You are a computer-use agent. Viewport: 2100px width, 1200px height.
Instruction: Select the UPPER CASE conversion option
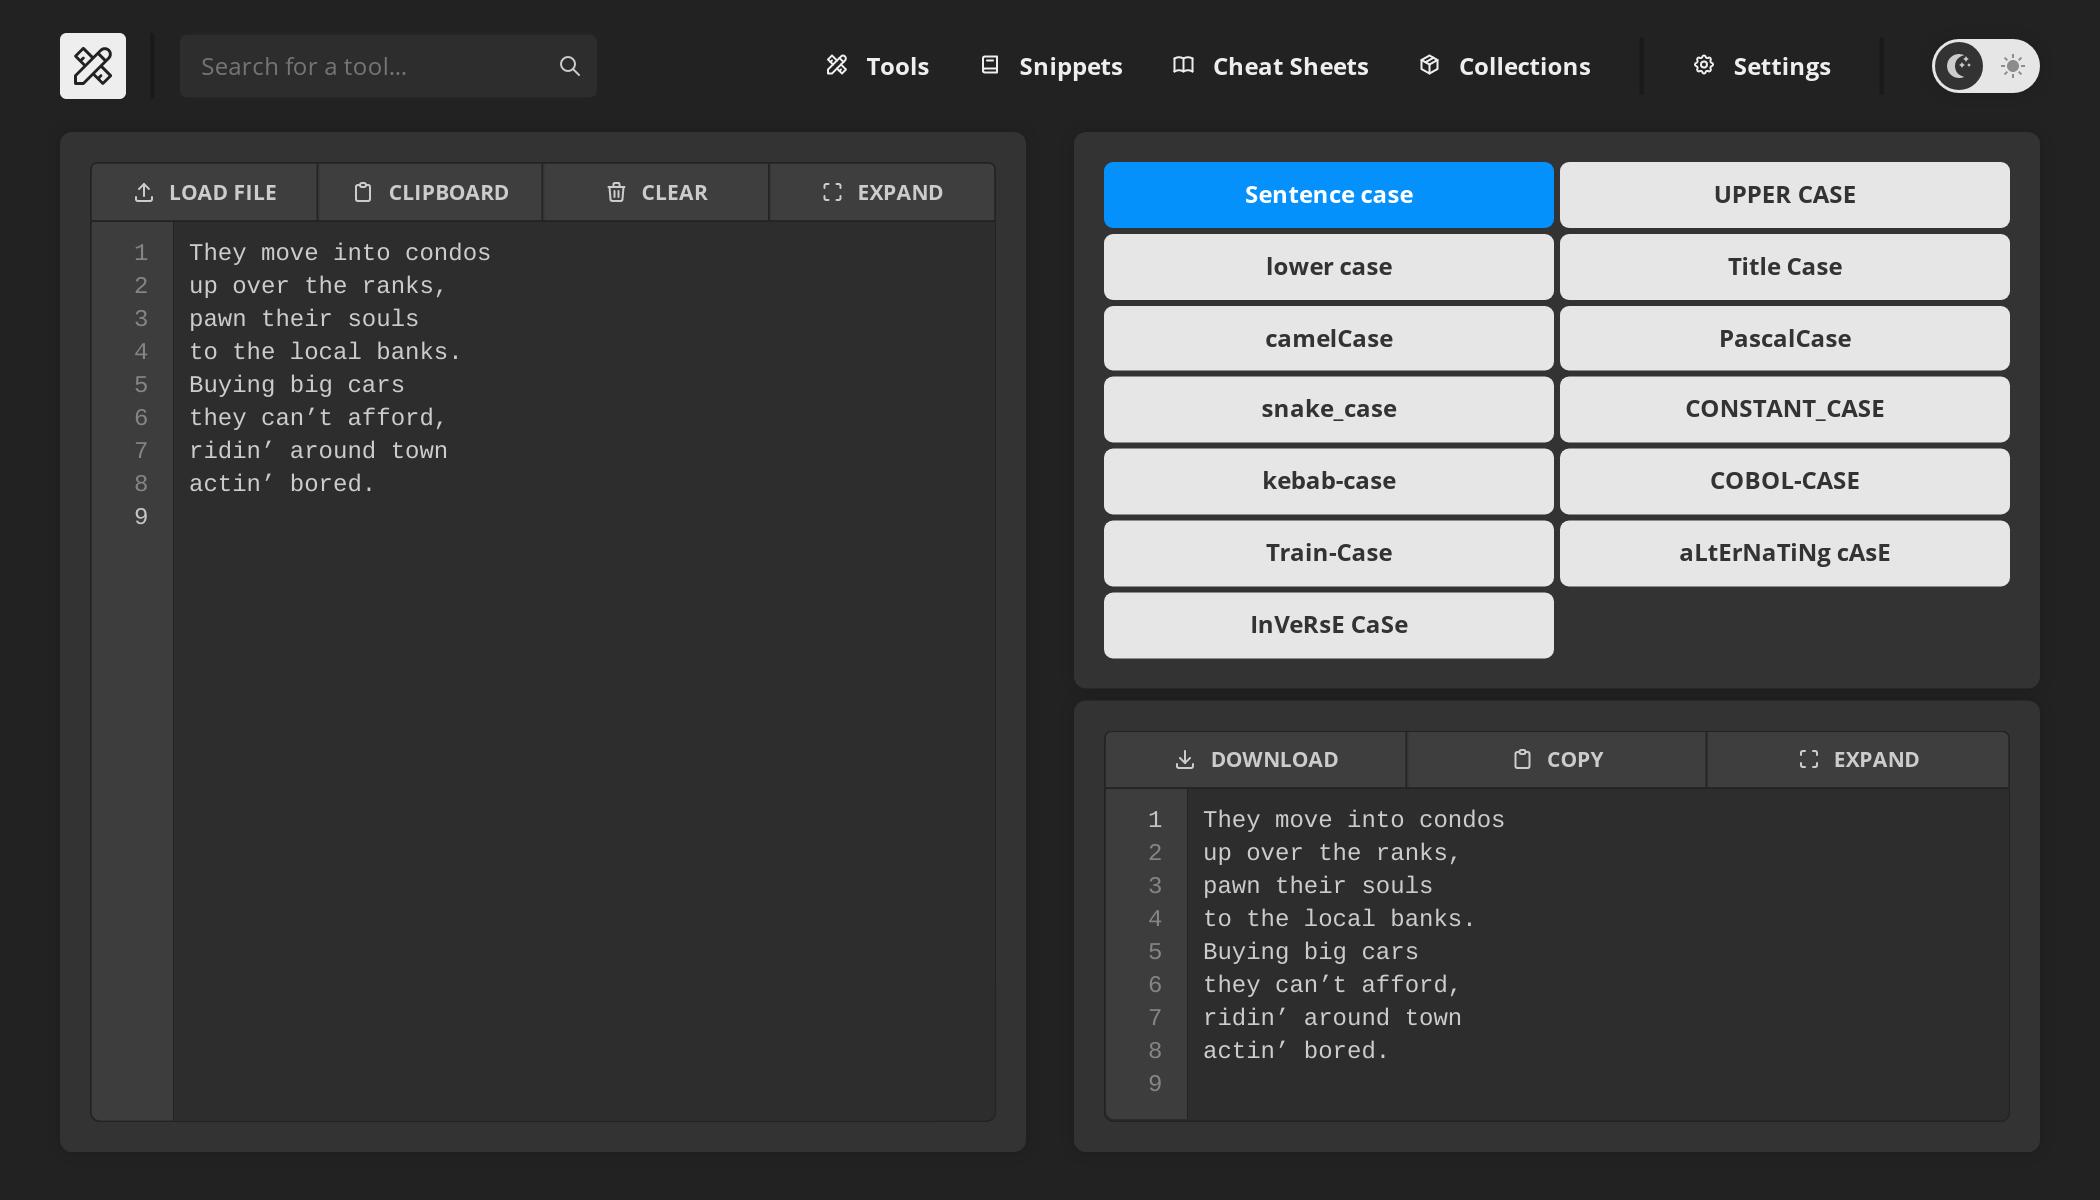tap(1784, 194)
